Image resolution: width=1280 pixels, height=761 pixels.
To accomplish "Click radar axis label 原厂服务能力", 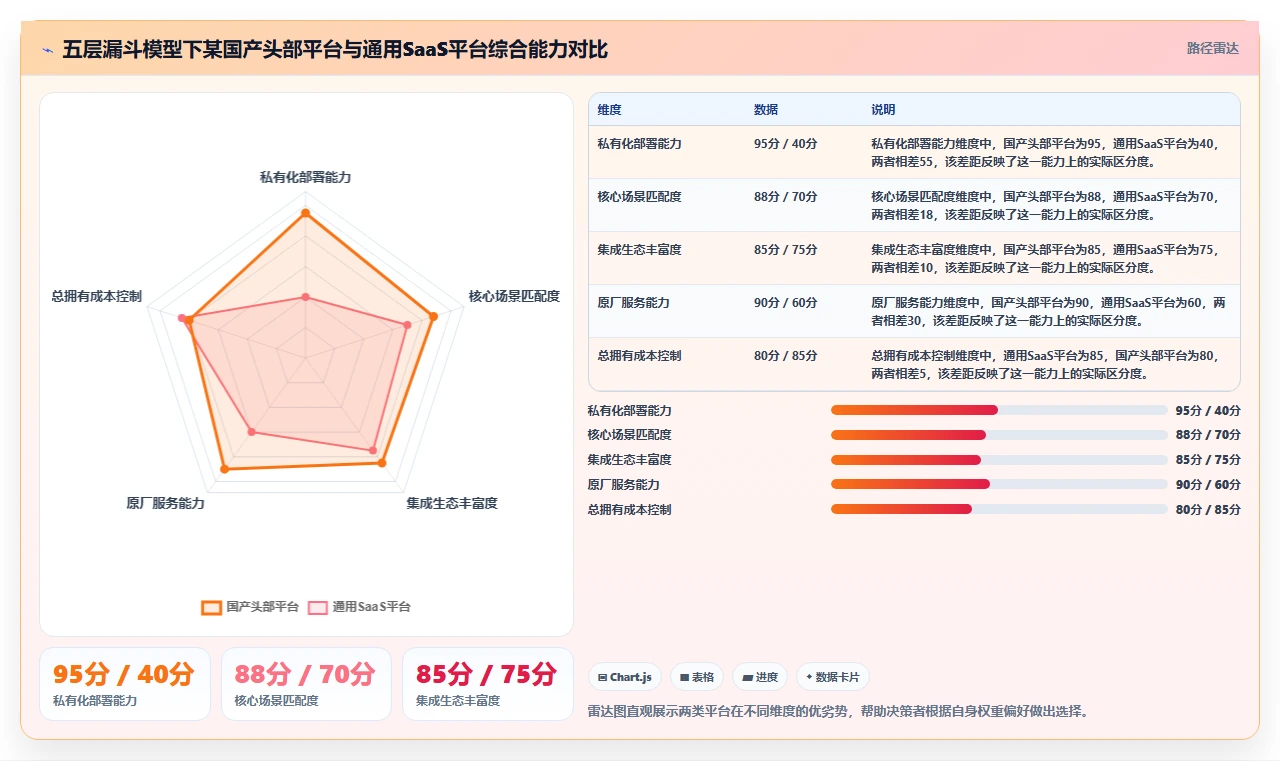I will pyautogui.click(x=165, y=504).
